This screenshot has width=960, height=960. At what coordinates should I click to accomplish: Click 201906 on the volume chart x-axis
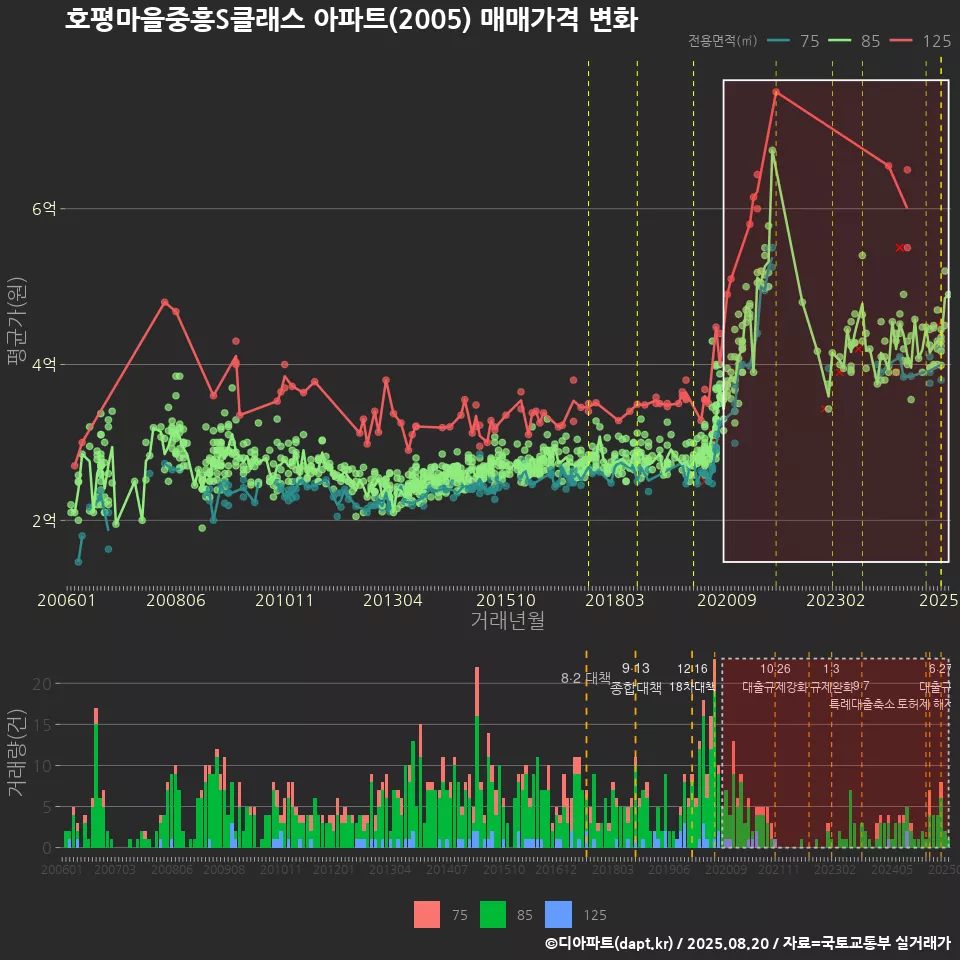click(x=669, y=869)
